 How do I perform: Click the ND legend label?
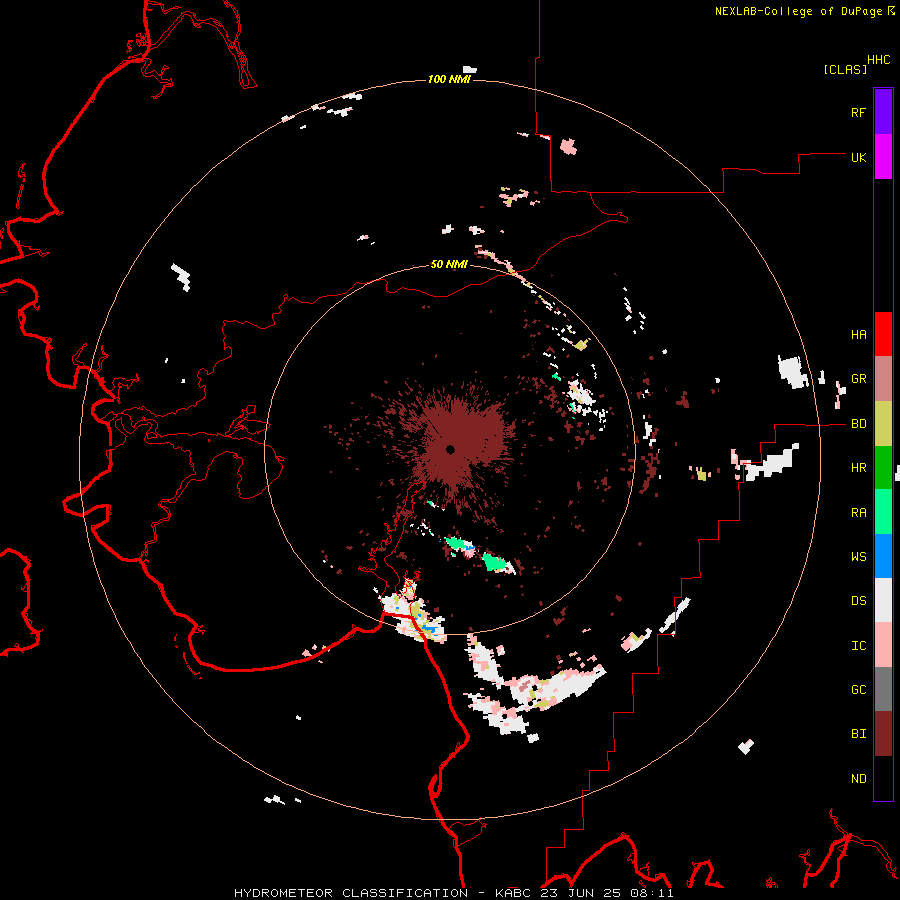pyautogui.click(x=858, y=778)
